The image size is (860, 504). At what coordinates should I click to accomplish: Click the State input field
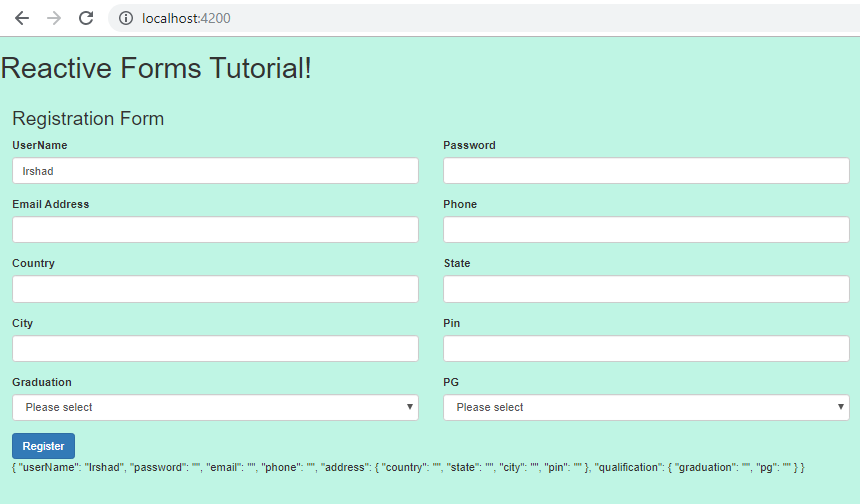(x=646, y=289)
